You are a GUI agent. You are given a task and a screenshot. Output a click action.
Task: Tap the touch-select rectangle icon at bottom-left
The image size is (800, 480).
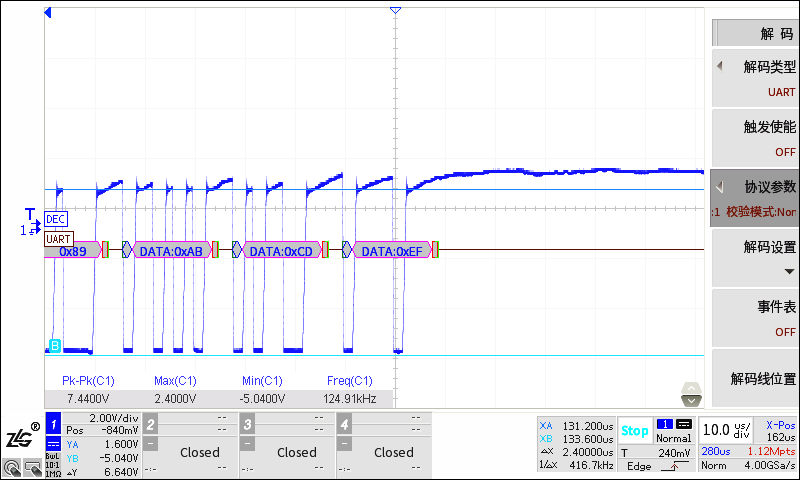point(33,468)
